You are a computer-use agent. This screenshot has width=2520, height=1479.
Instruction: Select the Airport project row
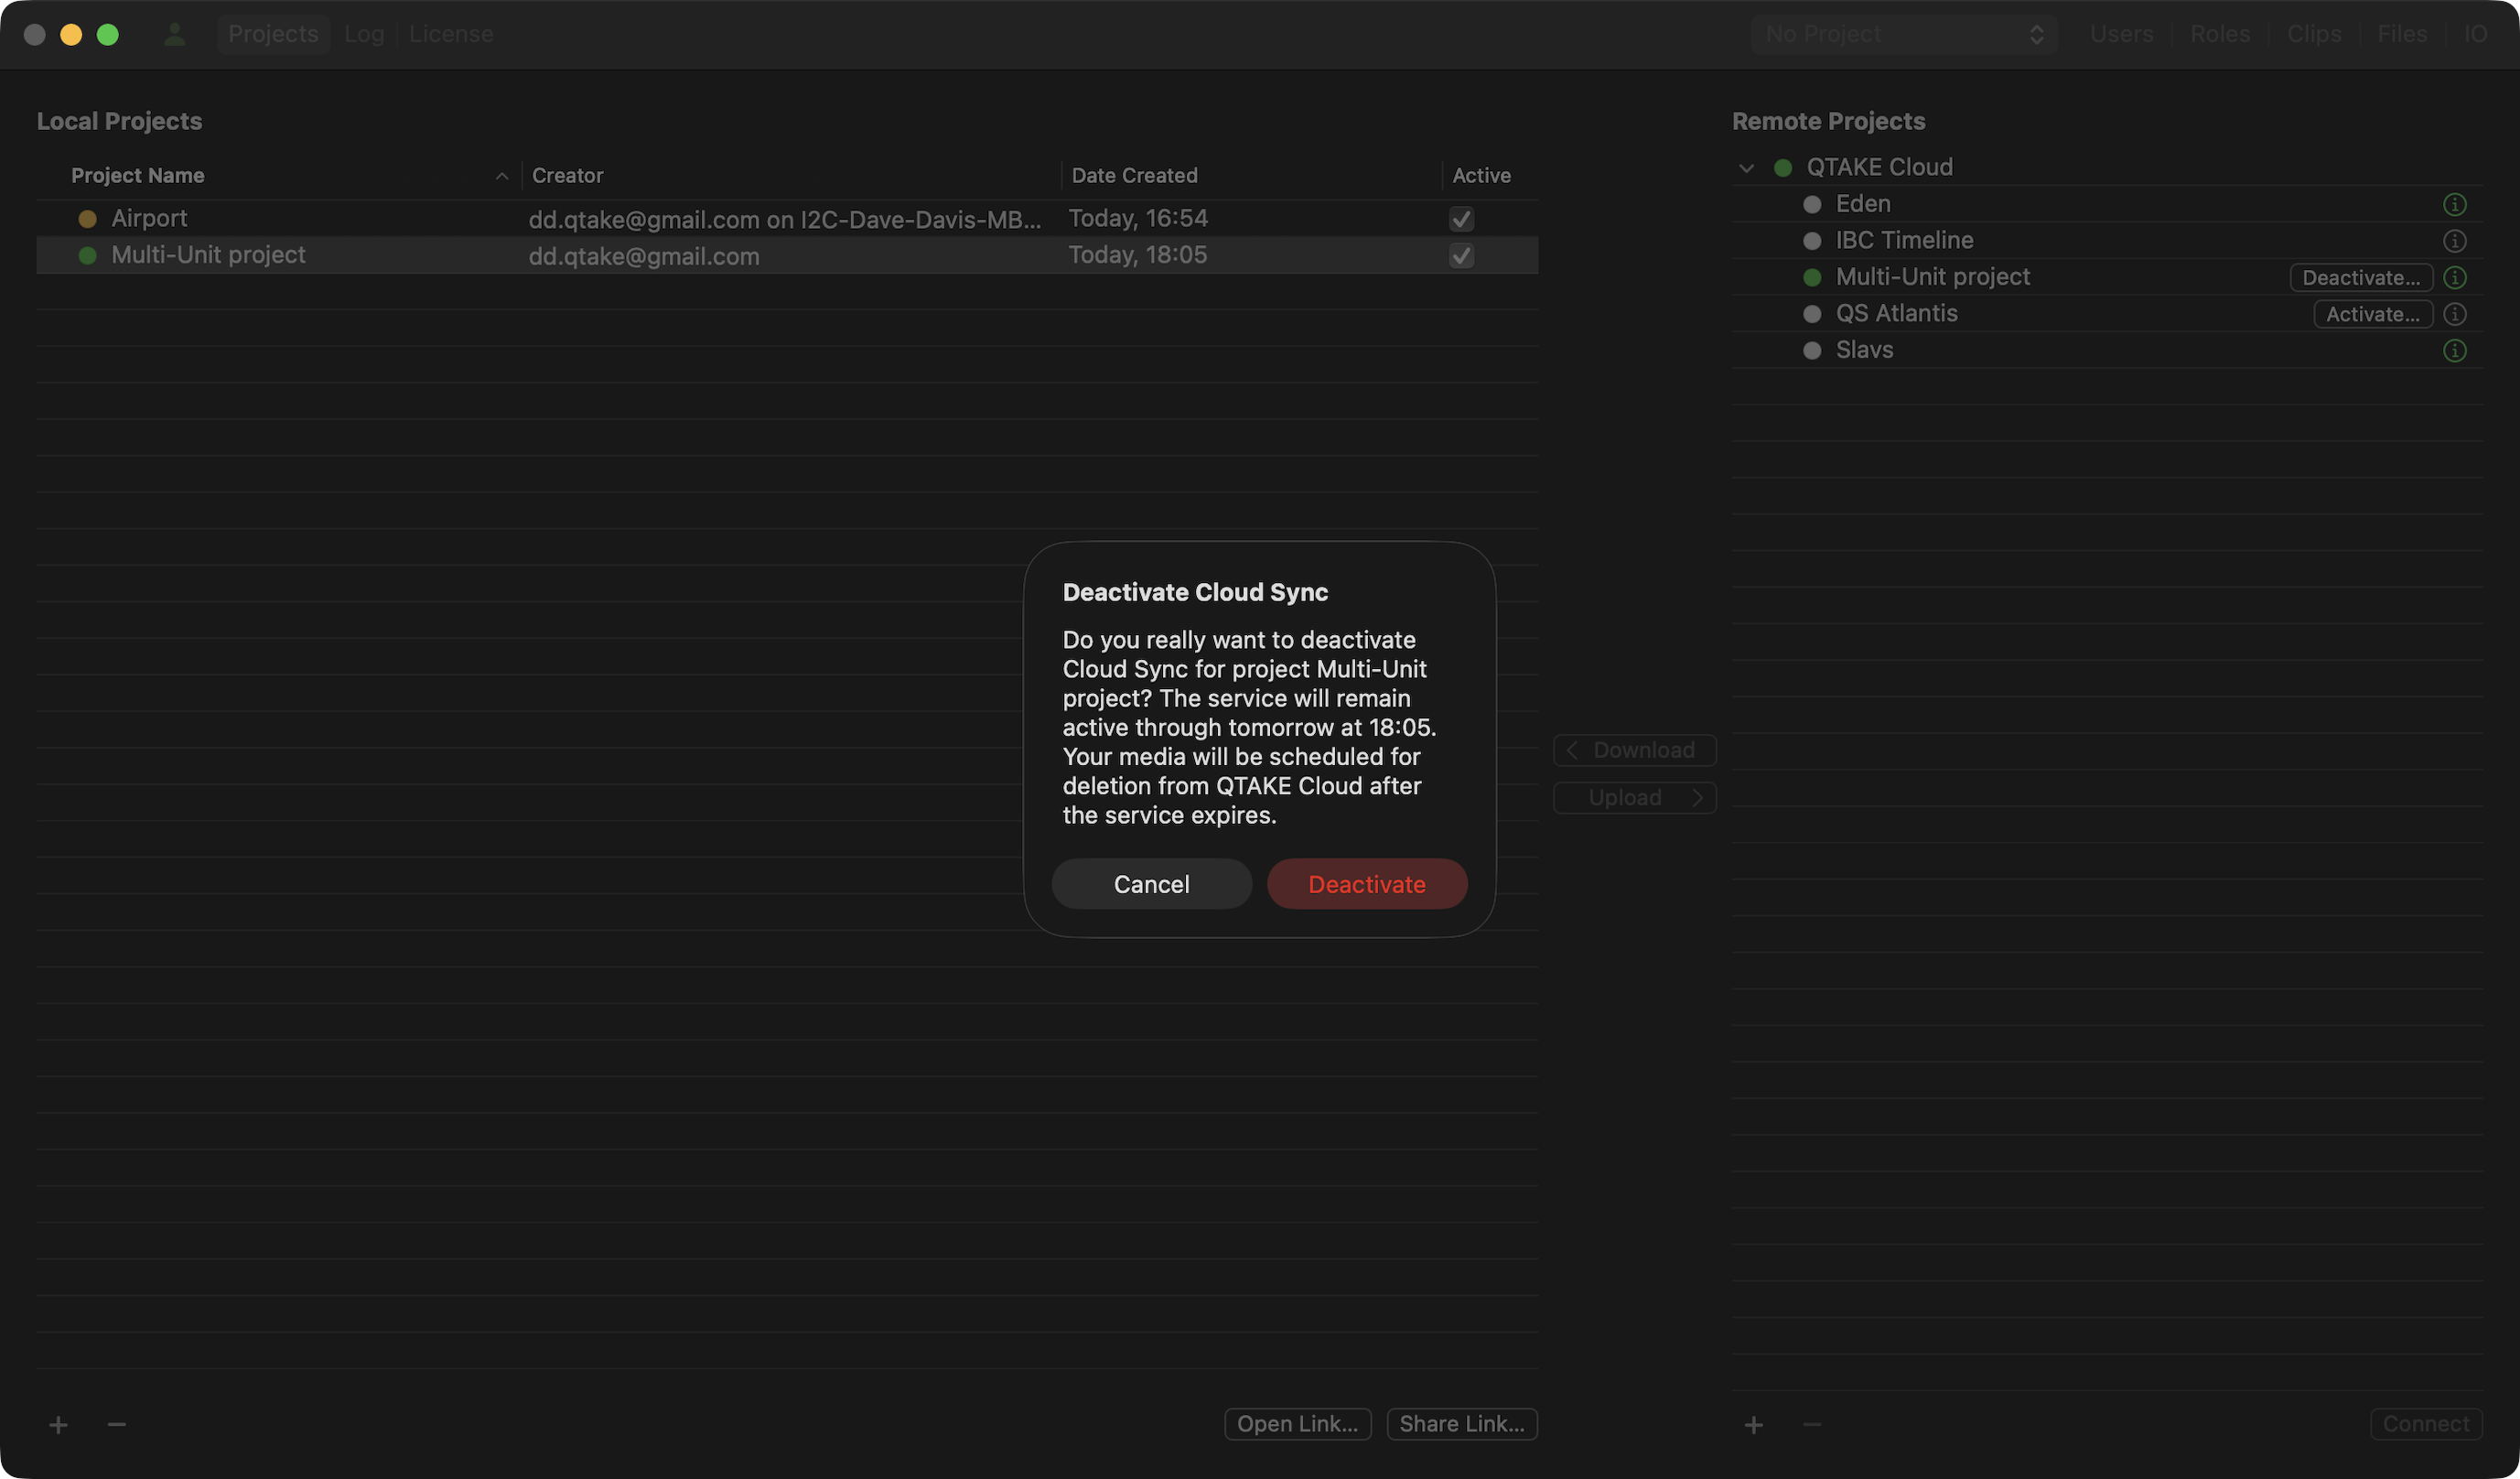click(x=150, y=218)
